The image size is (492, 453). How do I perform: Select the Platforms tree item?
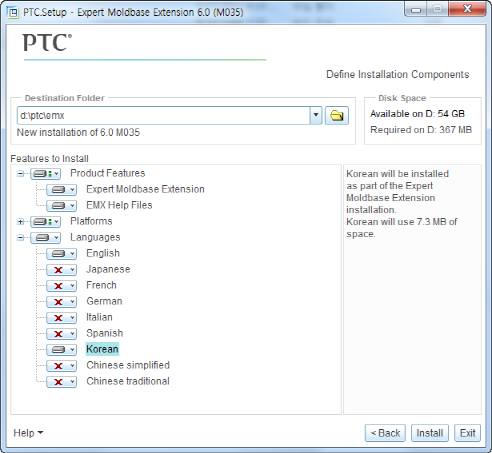[91, 221]
